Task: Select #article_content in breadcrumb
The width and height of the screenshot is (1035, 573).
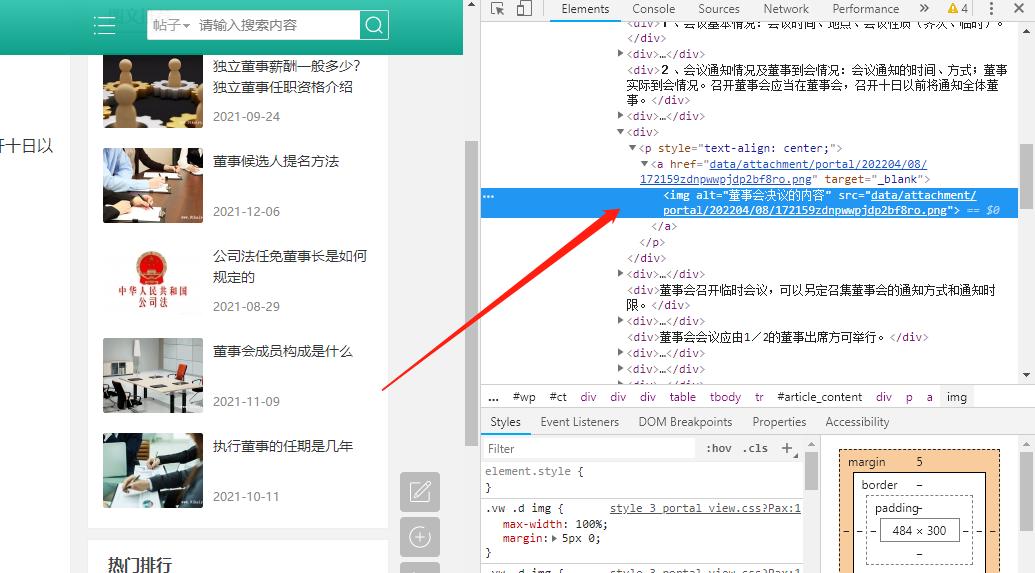Action: click(819, 397)
